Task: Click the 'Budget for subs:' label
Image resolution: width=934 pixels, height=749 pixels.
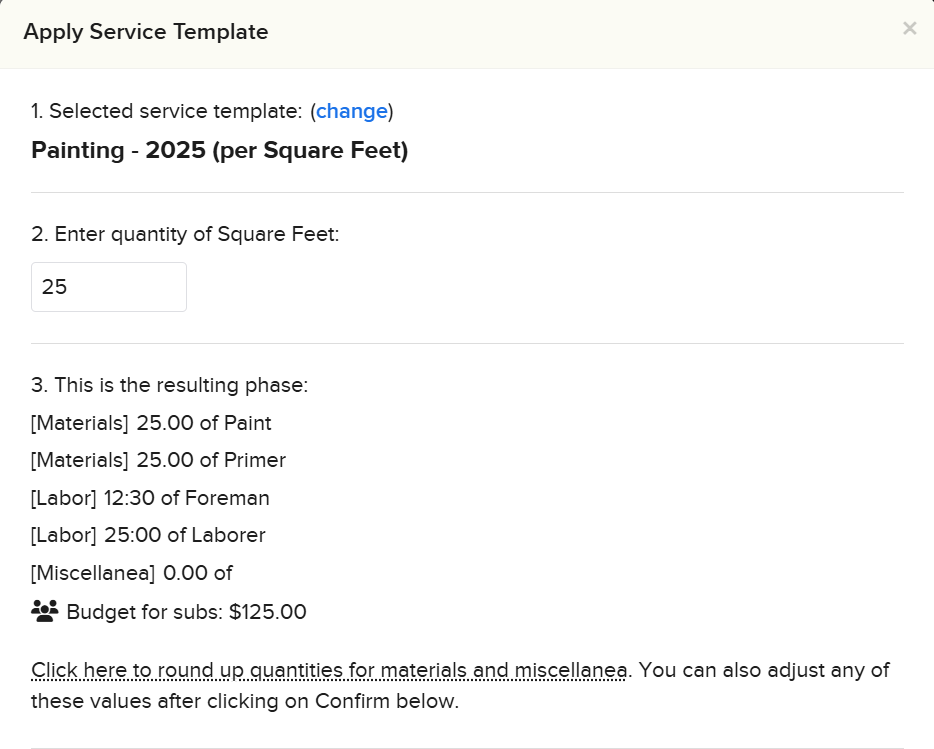Action: [144, 612]
